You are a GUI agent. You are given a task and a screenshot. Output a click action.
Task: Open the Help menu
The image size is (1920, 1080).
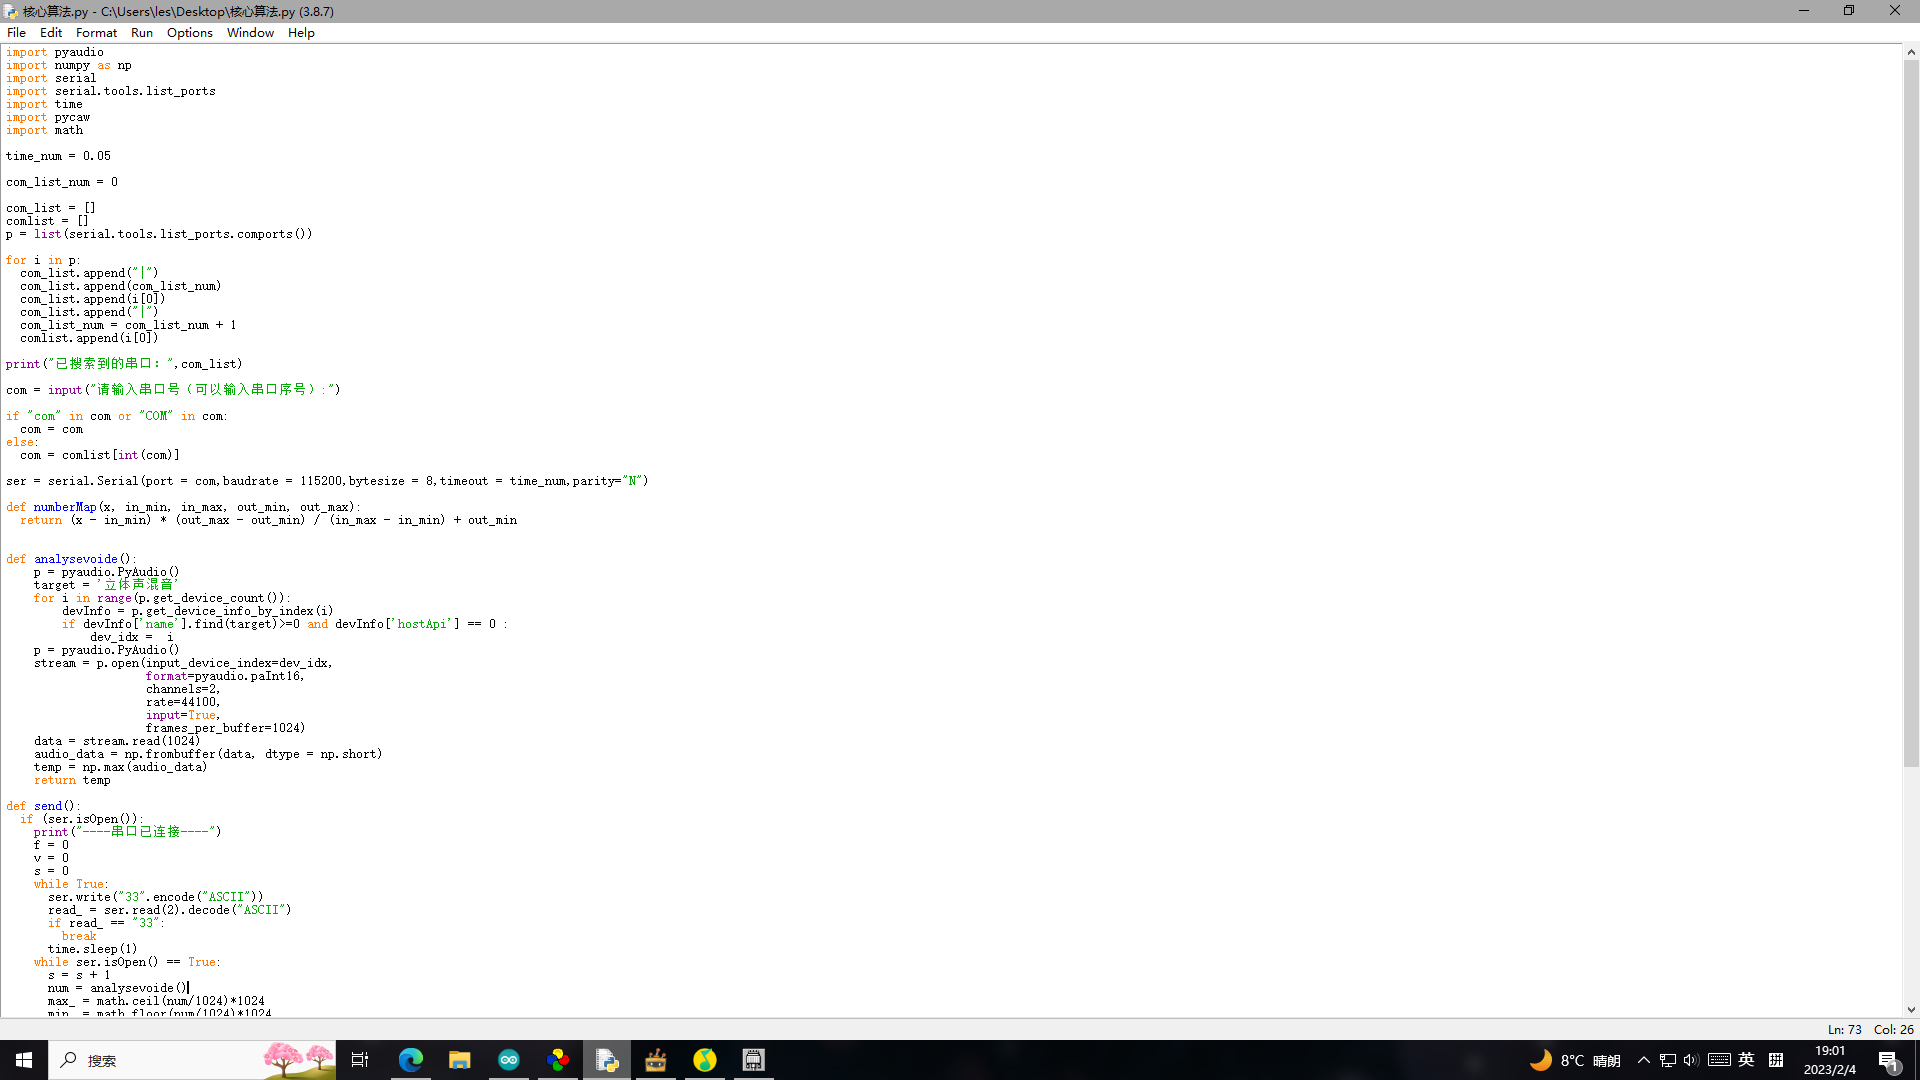(301, 32)
